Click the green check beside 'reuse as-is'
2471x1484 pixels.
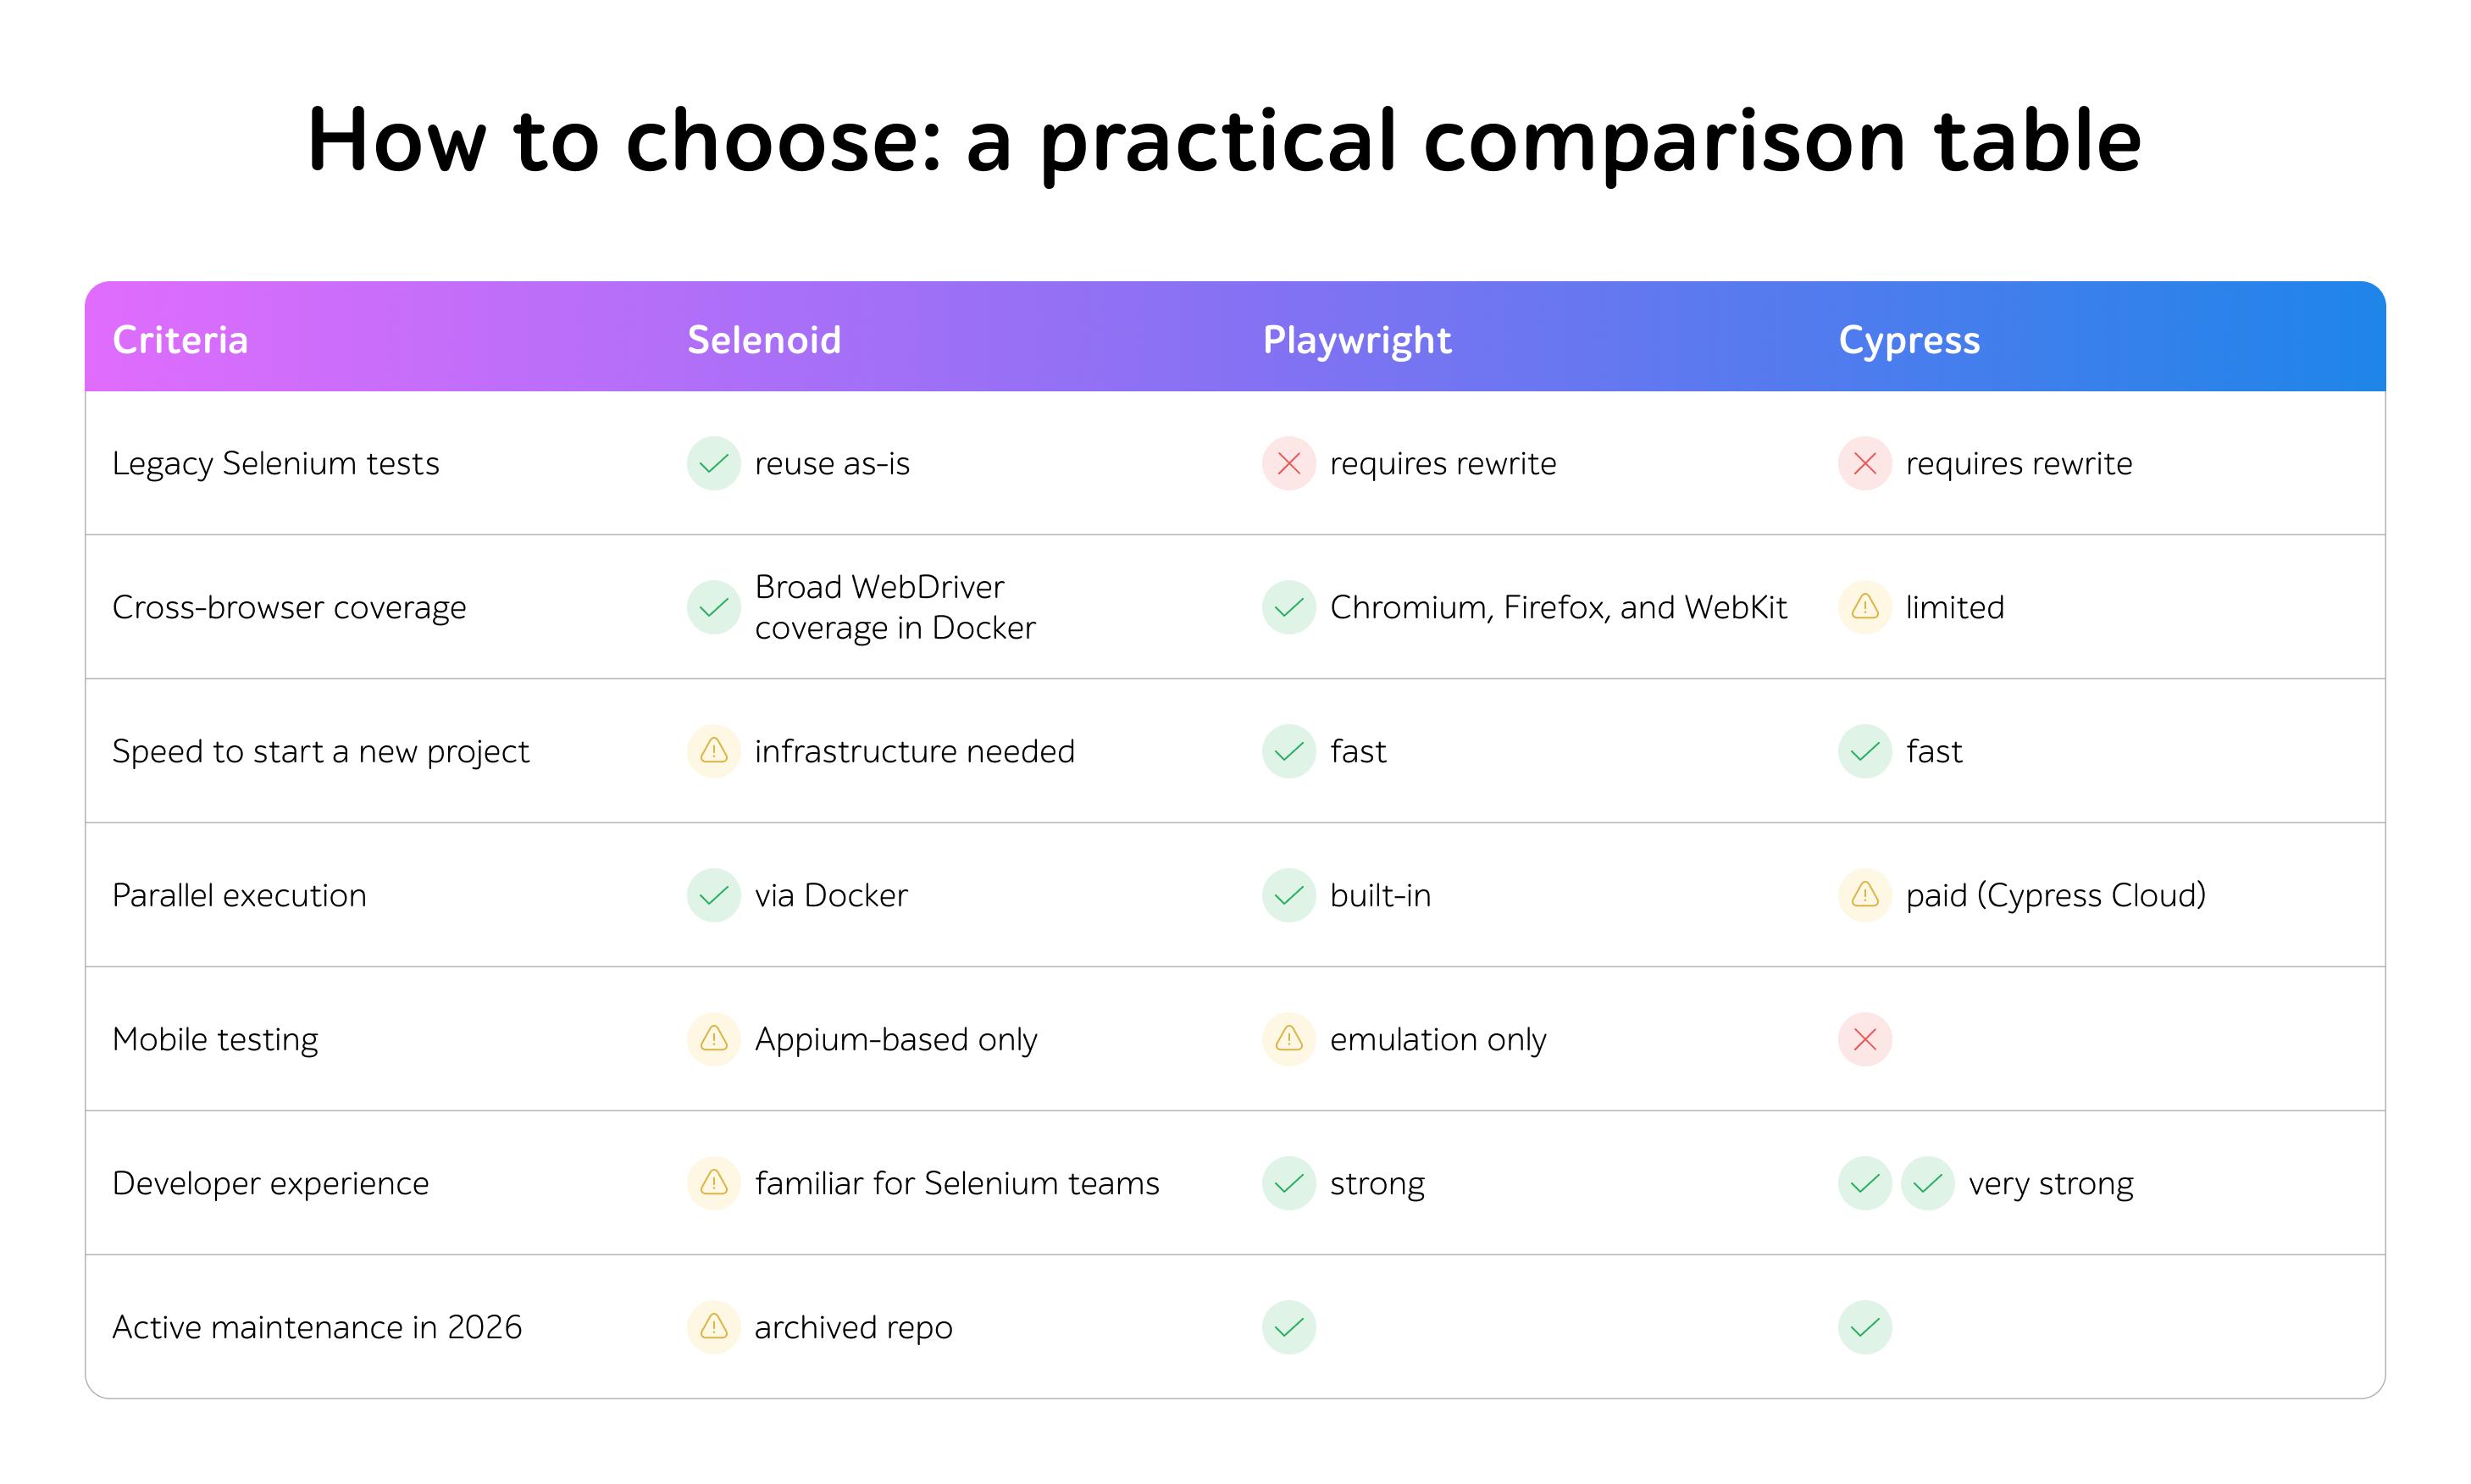(x=713, y=463)
